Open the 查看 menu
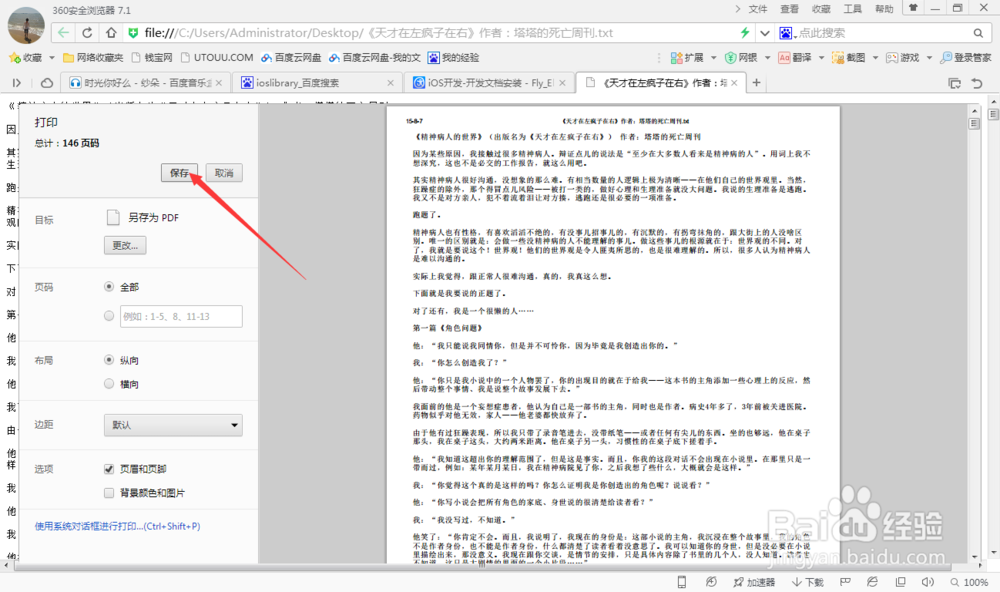The width and height of the screenshot is (1000, 592). point(790,9)
